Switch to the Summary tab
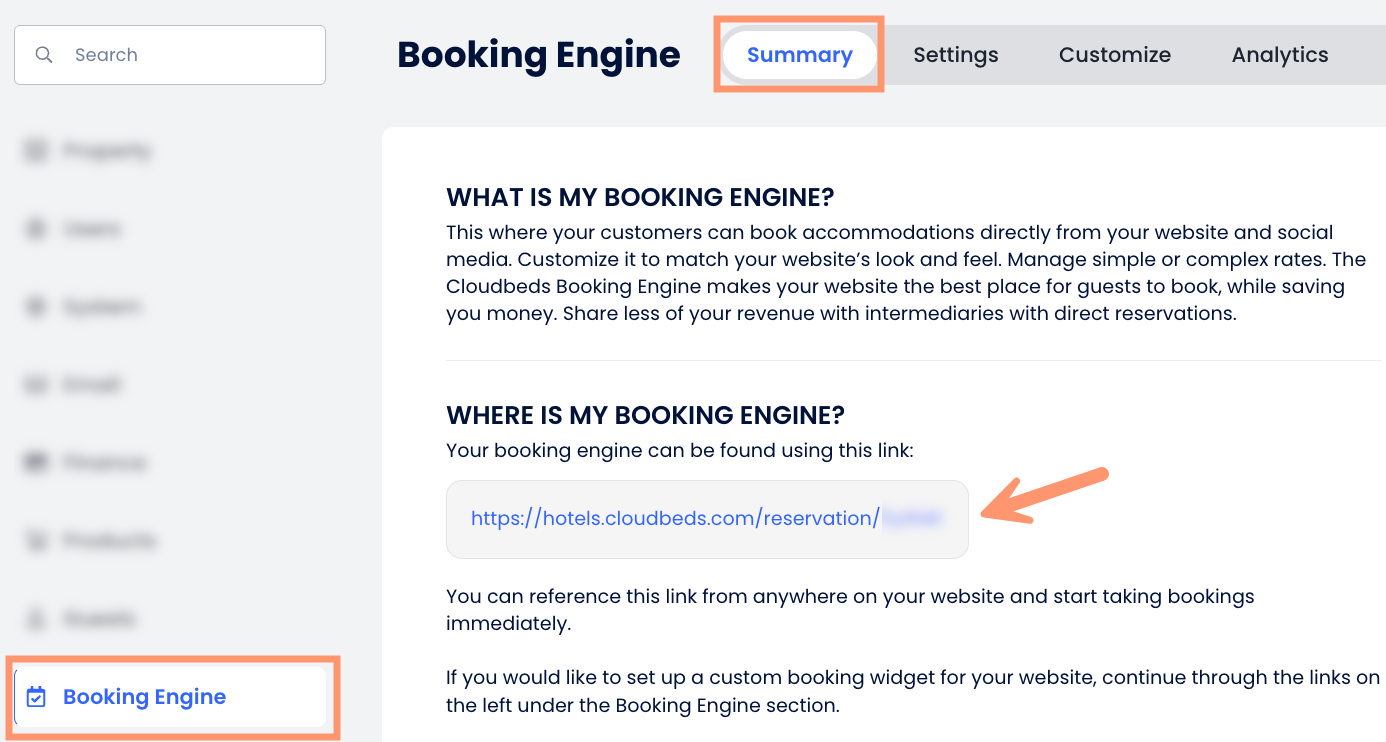Image resolution: width=1386 pixels, height=742 pixels. tap(799, 55)
